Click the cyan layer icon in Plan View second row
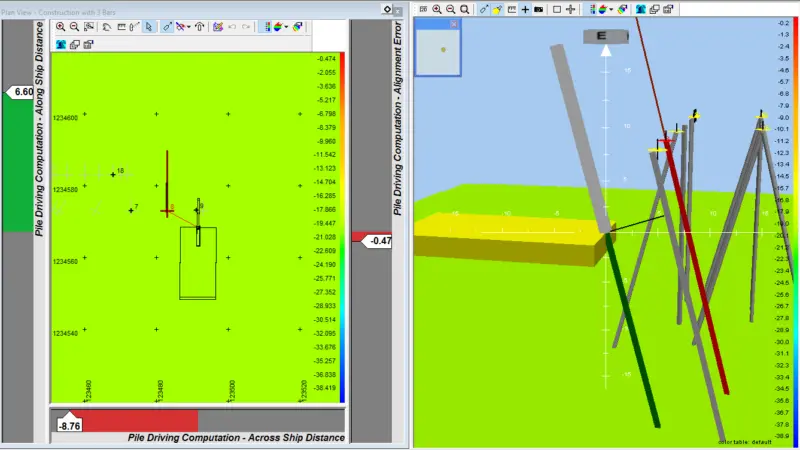This screenshot has height=450, width=800. [61, 45]
